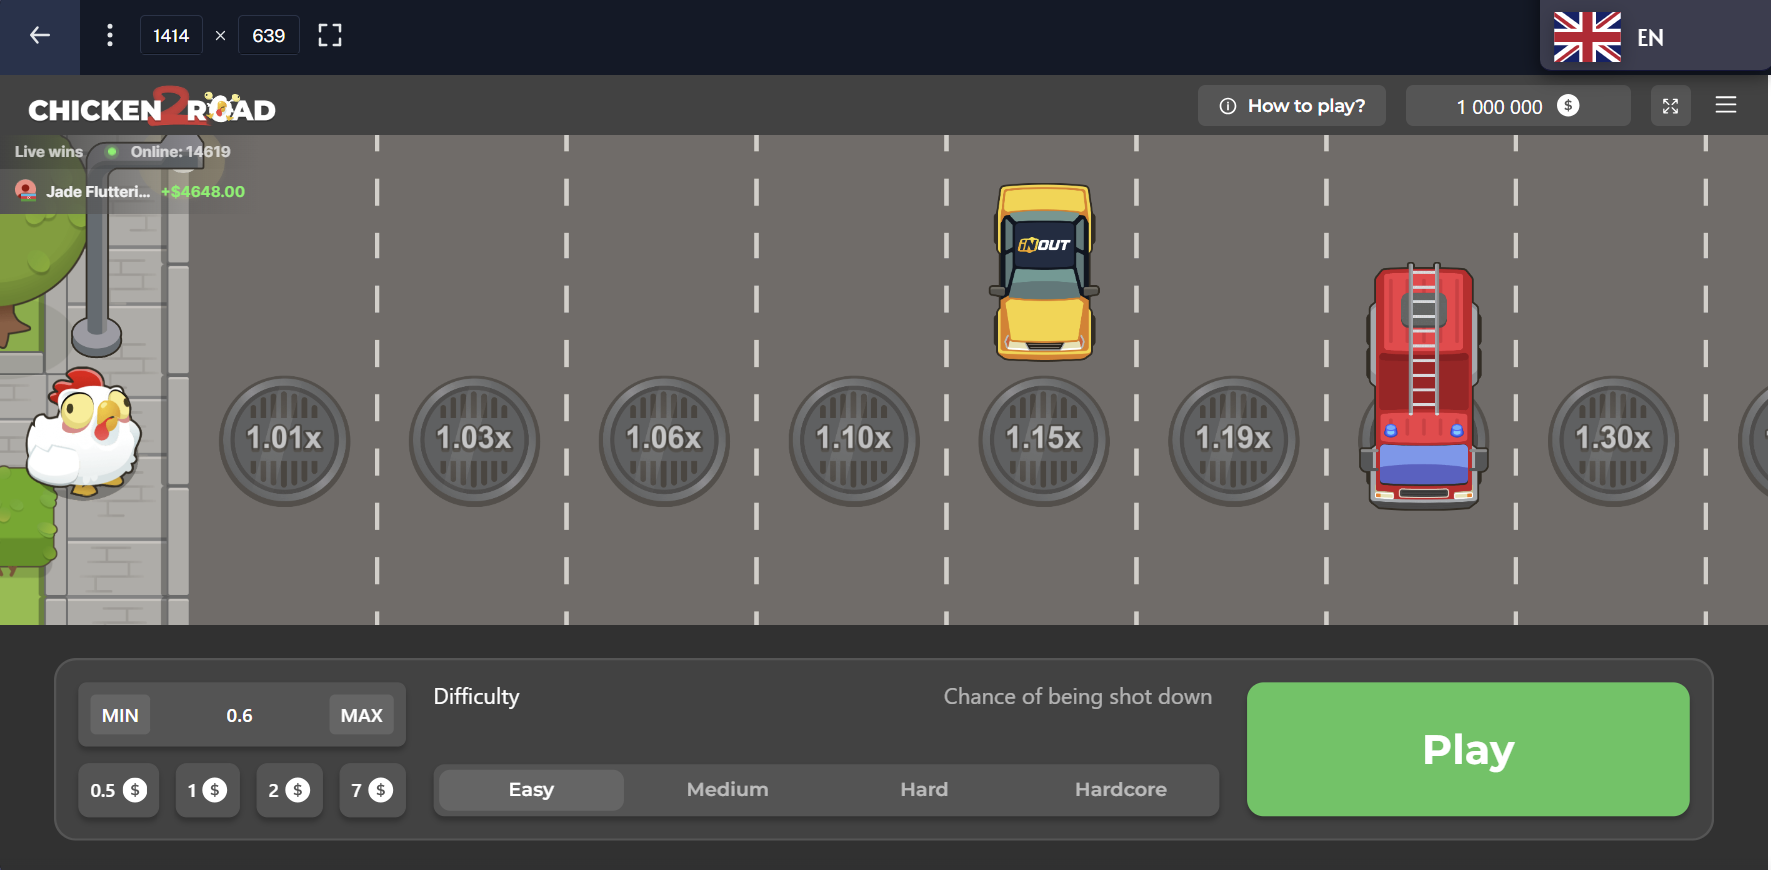Select Easy difficulty
This screenshot has height=870, width=1771.
(x=531, y=790)
